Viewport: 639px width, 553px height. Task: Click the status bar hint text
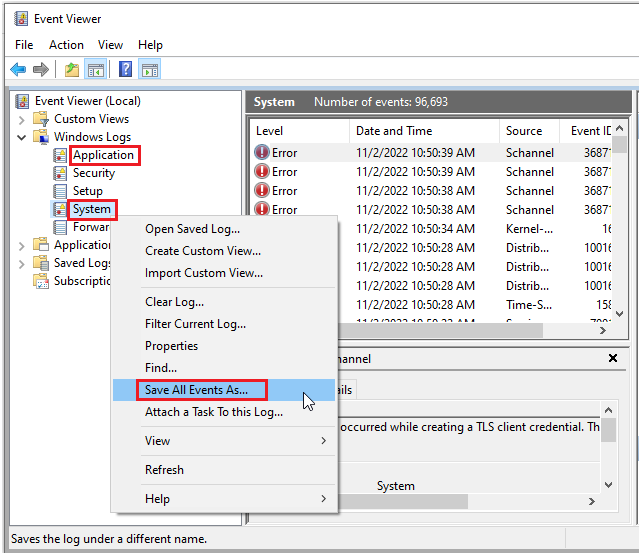pyautogui.click(x=109, y=539)
